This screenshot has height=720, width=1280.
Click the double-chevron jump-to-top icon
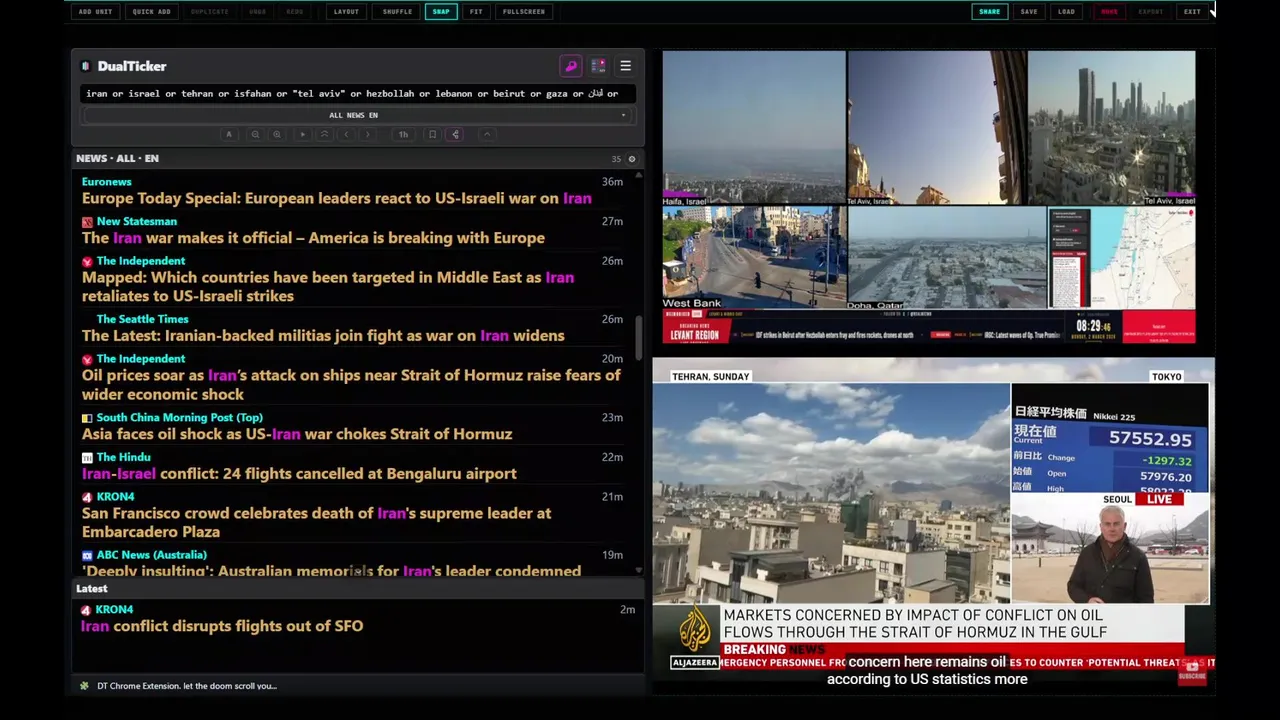324,134
